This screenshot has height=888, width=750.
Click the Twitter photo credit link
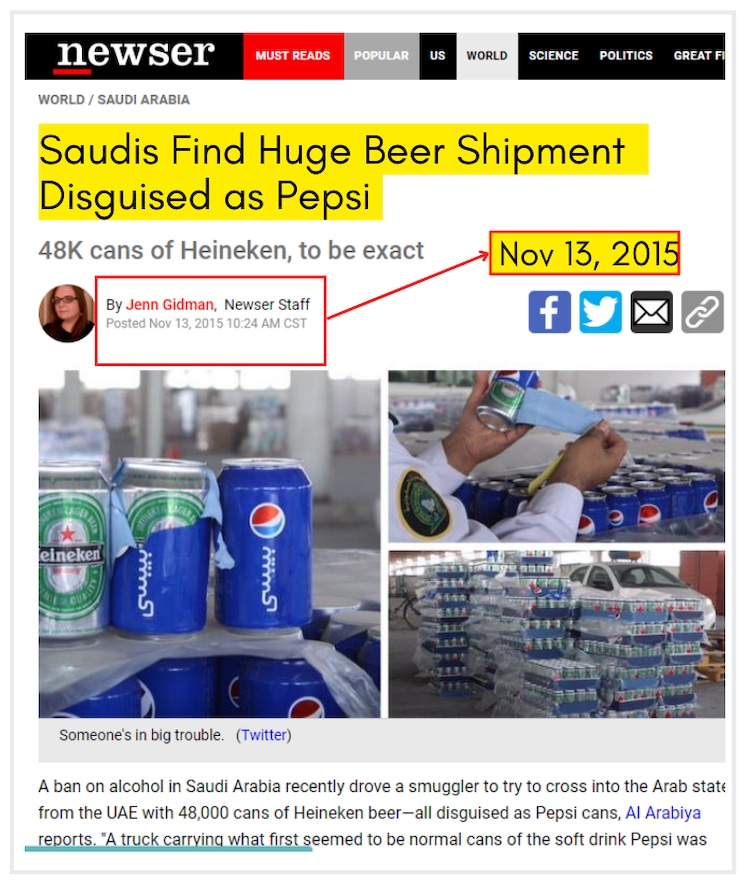(264, 735)
